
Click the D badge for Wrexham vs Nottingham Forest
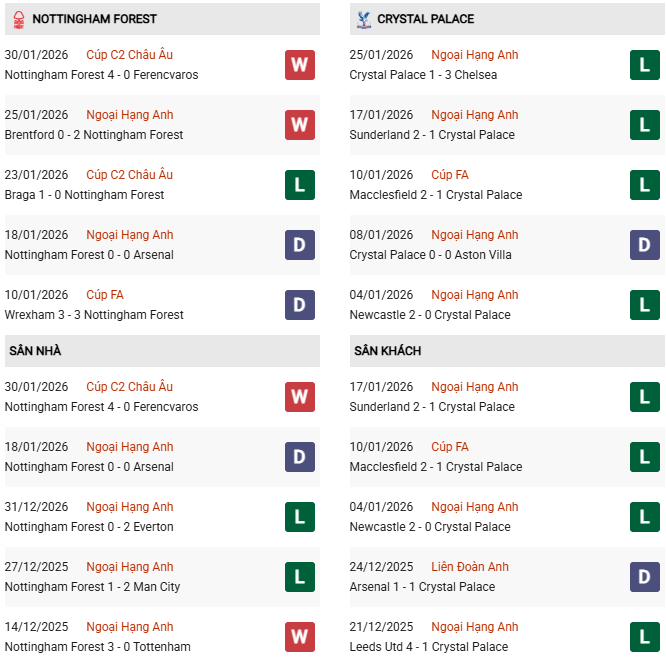tap(300, 305)
